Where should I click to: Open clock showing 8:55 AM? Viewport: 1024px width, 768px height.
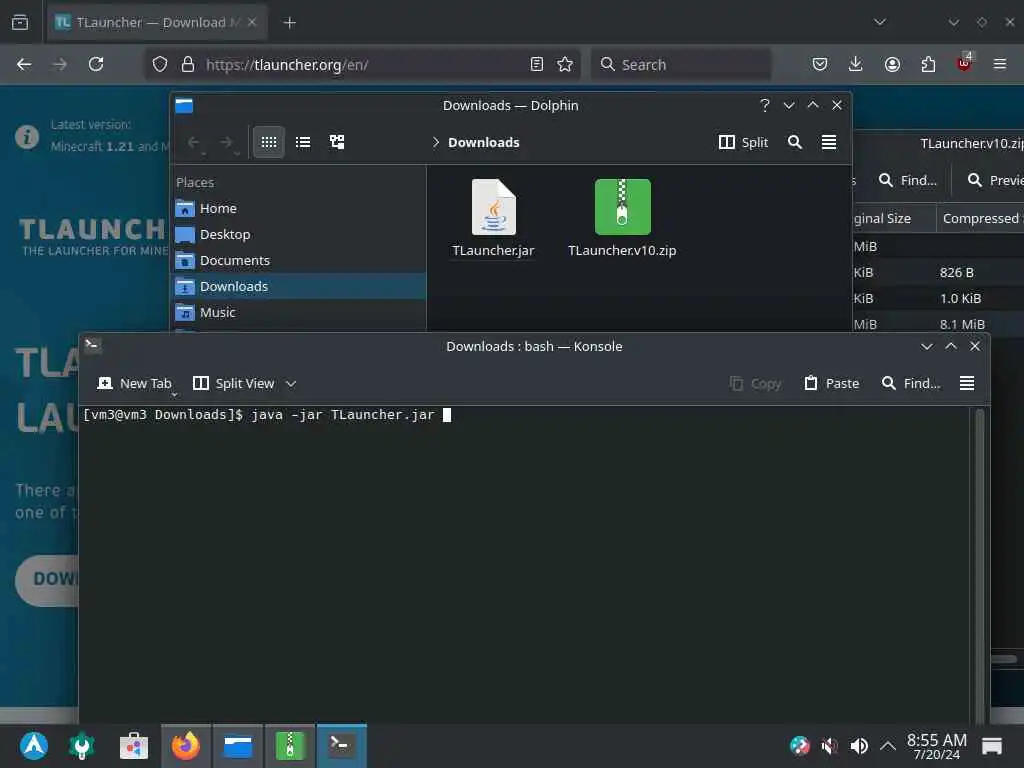pos(936,746)
